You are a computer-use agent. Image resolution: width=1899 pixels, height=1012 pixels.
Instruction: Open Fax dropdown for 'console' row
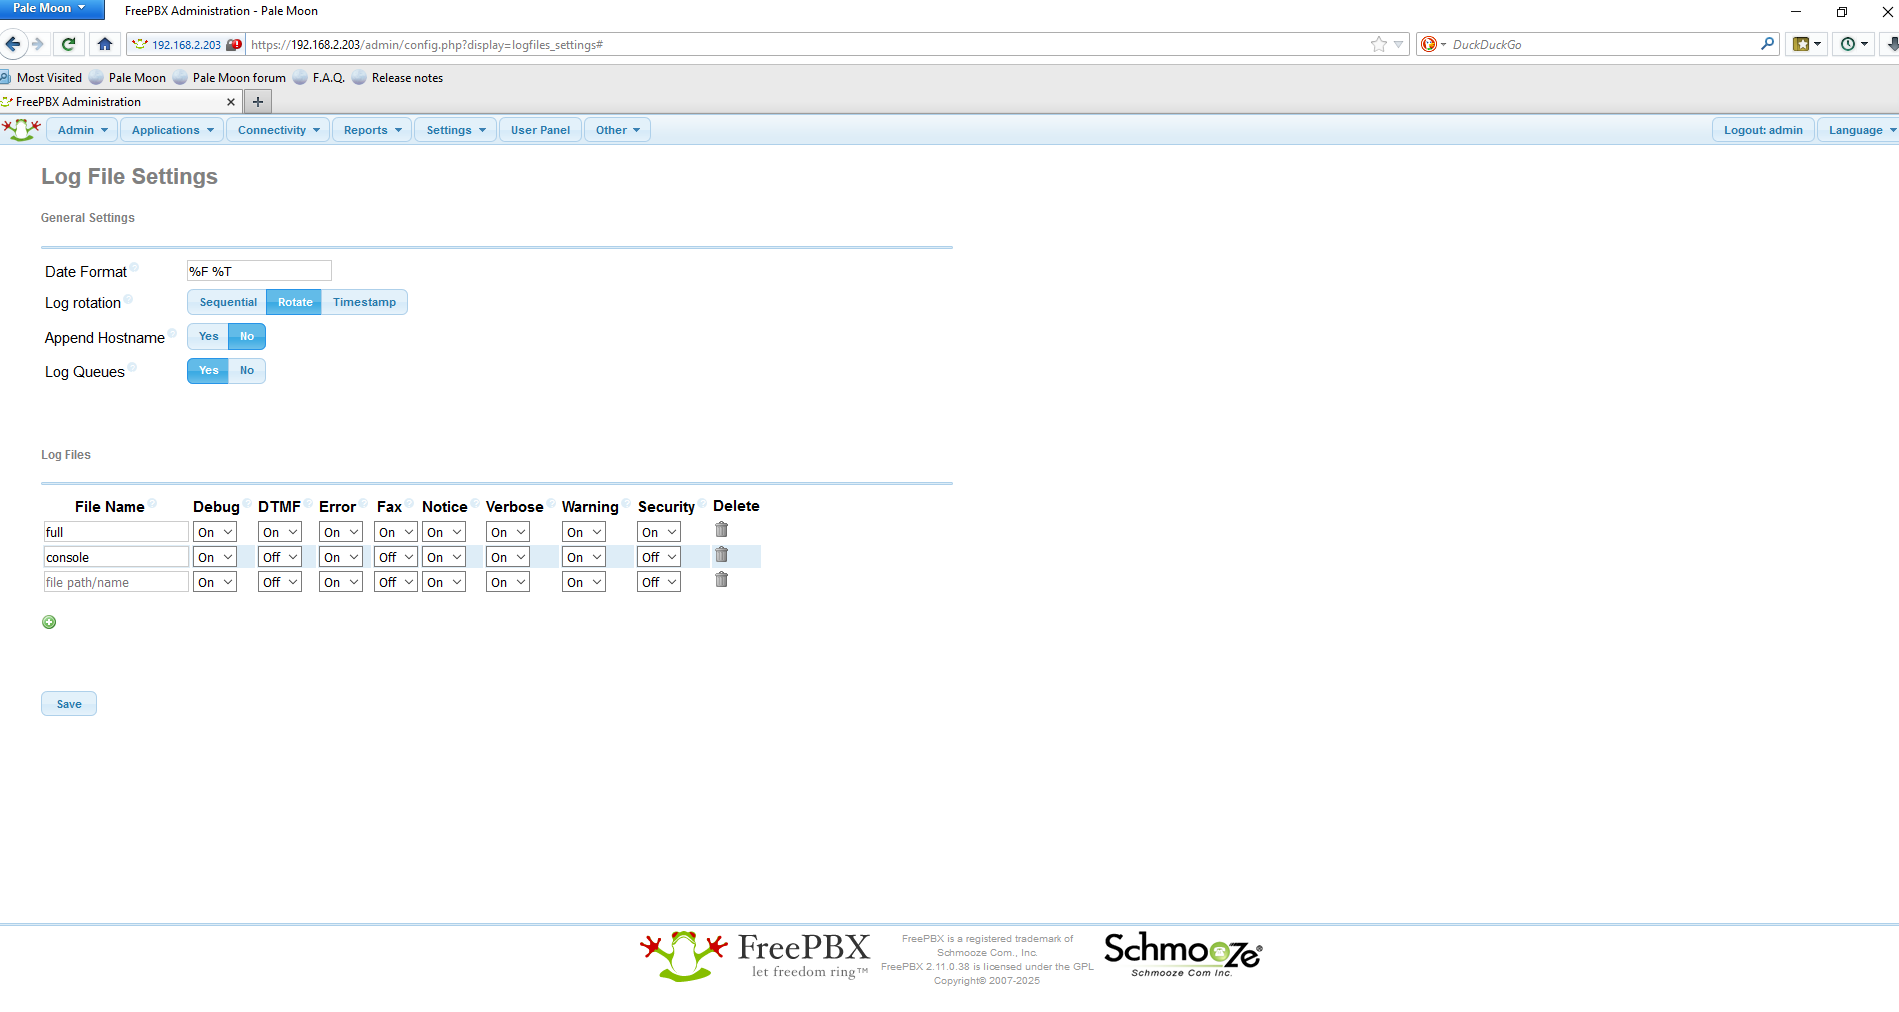coord(396,557)
